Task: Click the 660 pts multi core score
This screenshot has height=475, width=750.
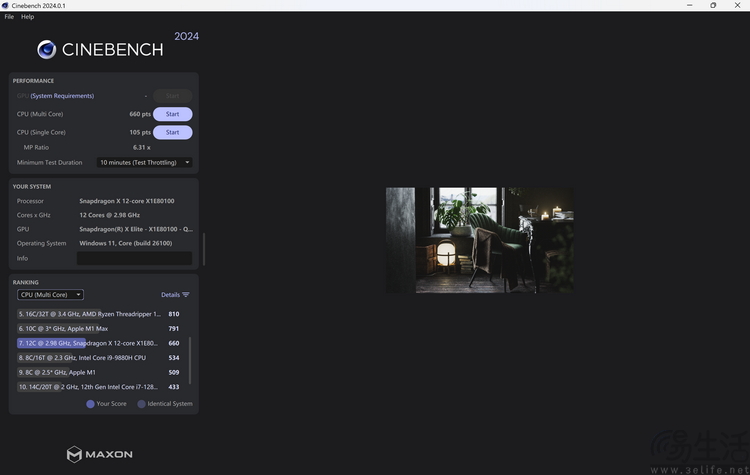Action: point(140,114)
